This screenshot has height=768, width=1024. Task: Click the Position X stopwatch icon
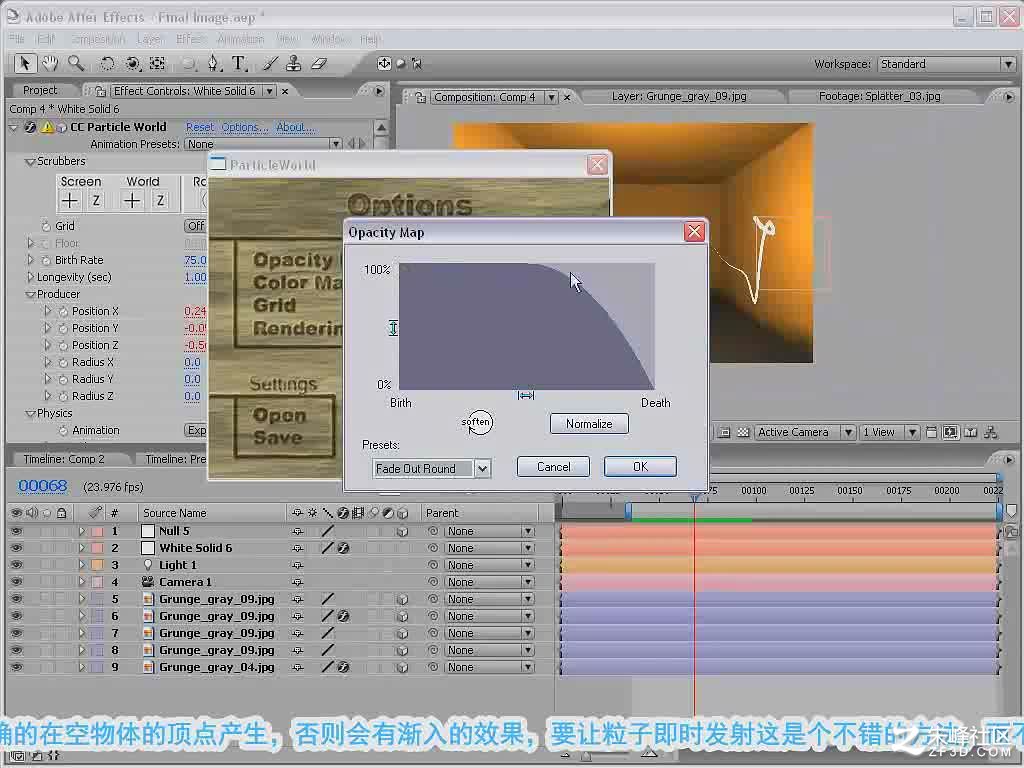(63, 312)
